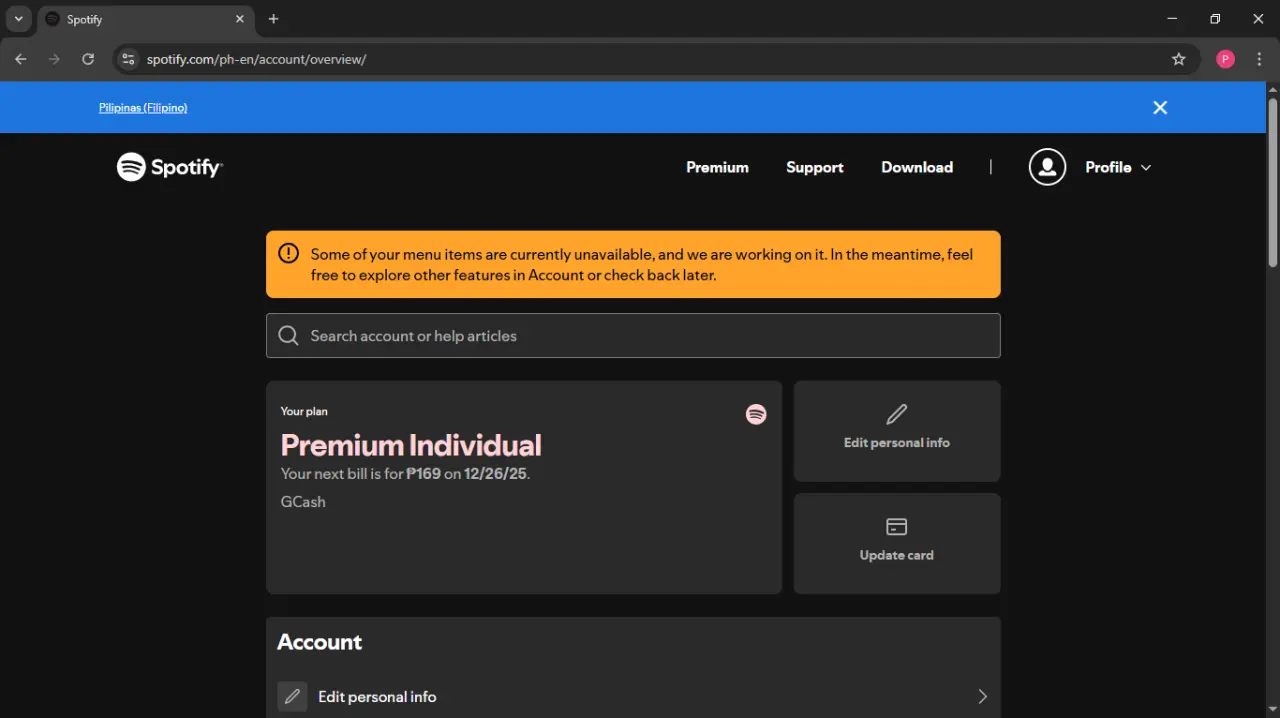Viewport: 1280px width, 718px height.
Task: Click the forward navigation arrow
Action: point(54,59)
